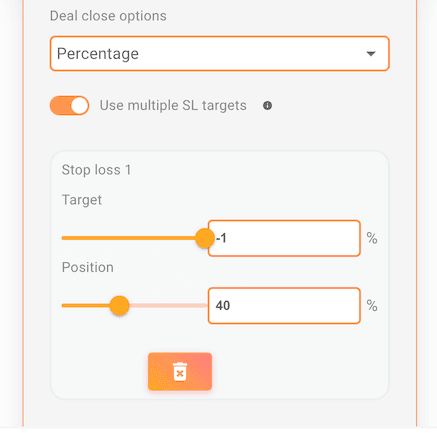Open the Deal close options Percentage dropdown
The image size is (437, 433).
[220, 54]
